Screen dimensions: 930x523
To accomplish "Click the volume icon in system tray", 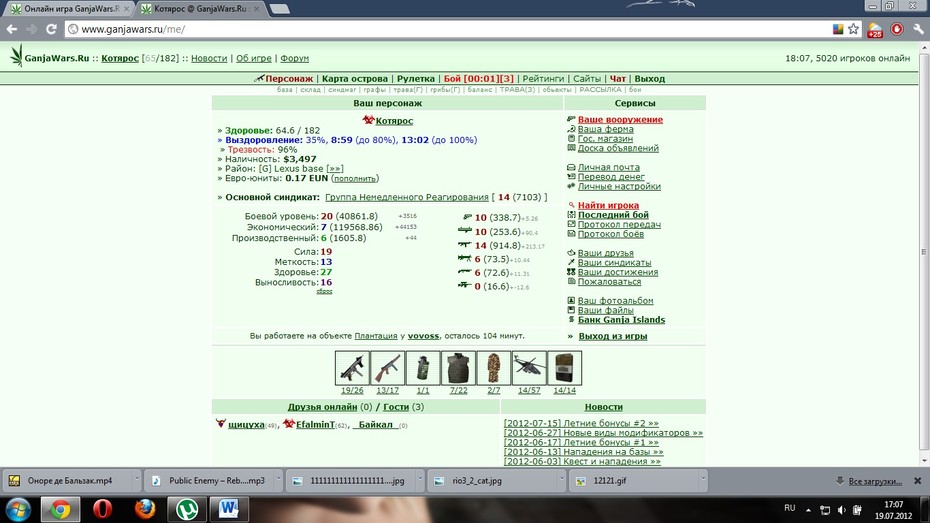I will [842, 510].
